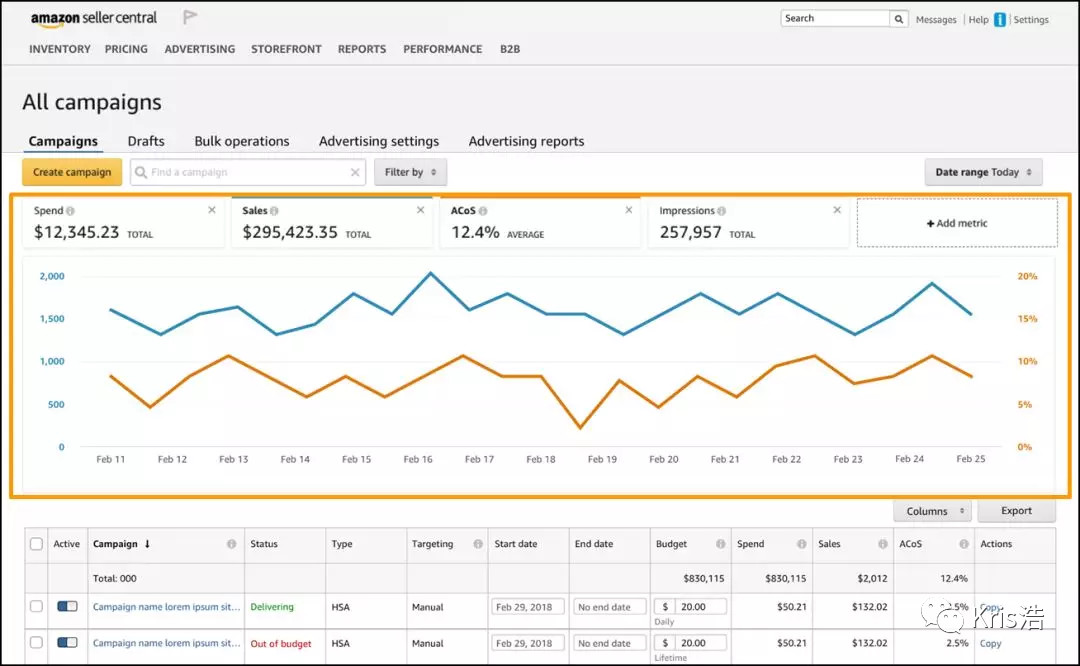Click info icon in Budget column header

click(x=720, y=544)
